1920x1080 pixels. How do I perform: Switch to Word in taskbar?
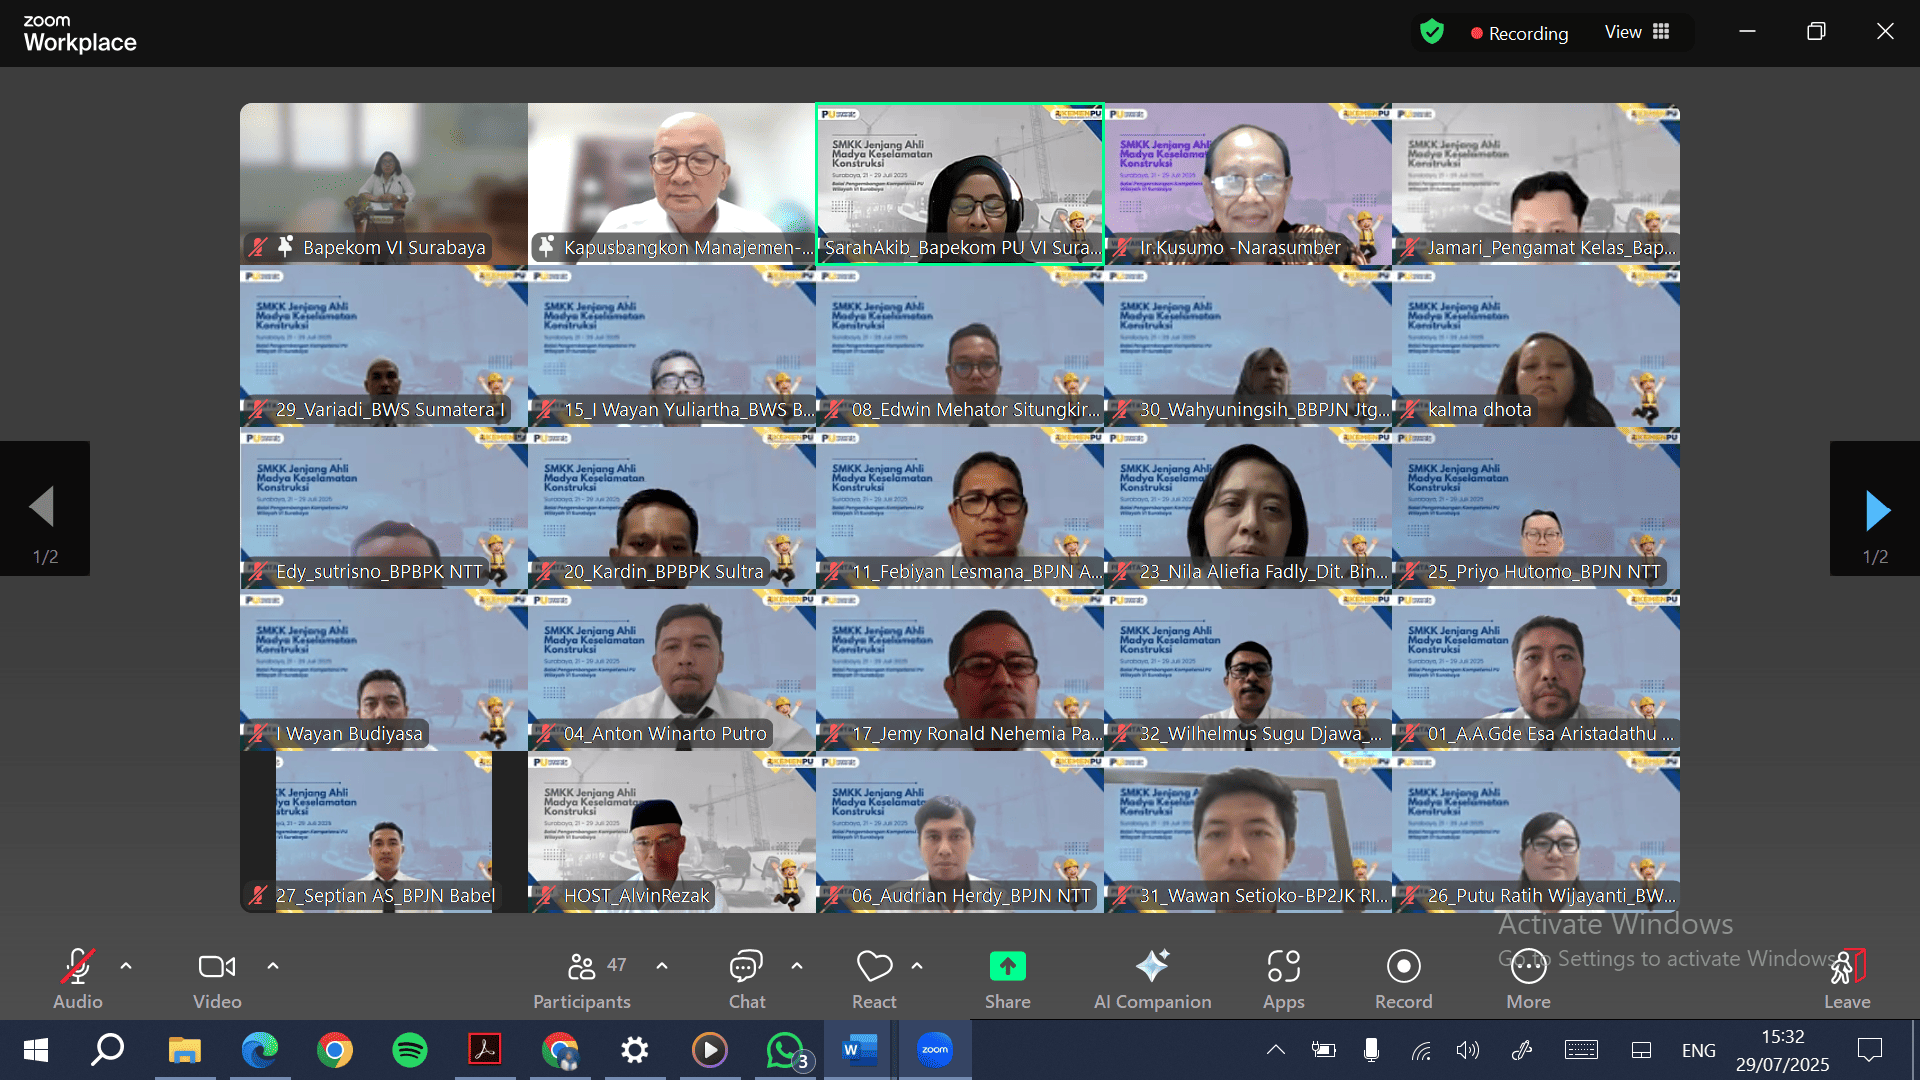pyautogui.click(x=860, y=1050)
